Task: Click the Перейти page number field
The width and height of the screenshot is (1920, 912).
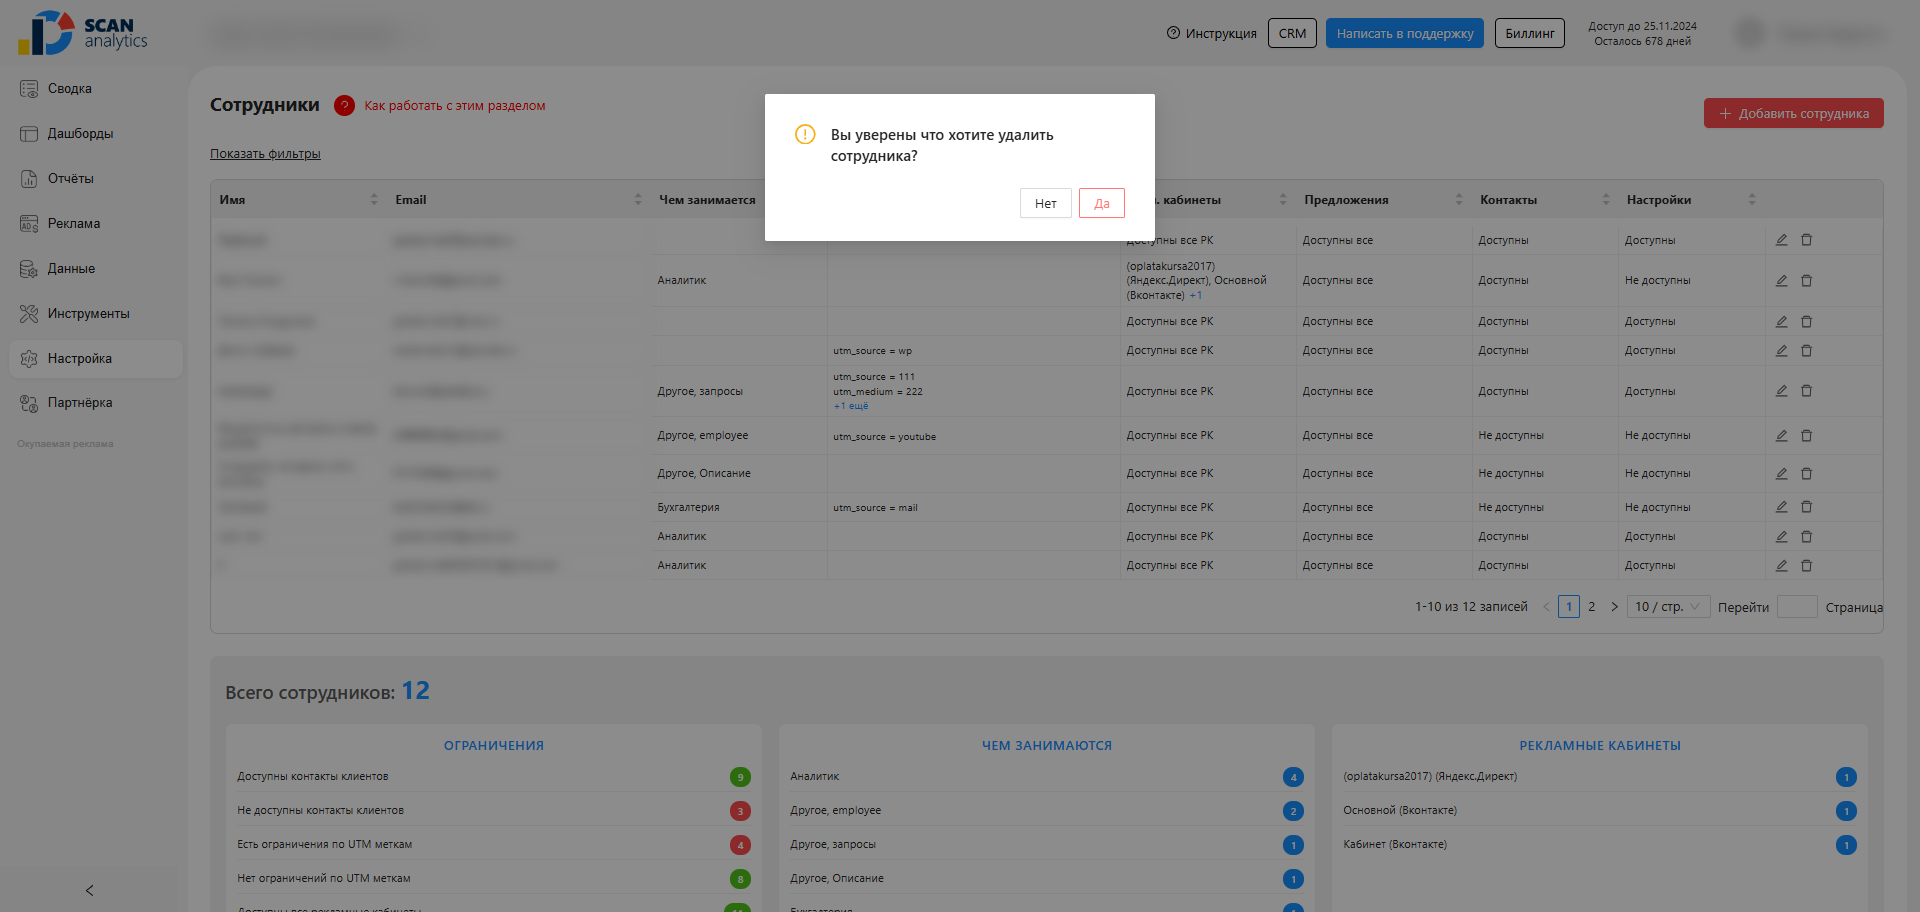Action: pos(1797,607)
